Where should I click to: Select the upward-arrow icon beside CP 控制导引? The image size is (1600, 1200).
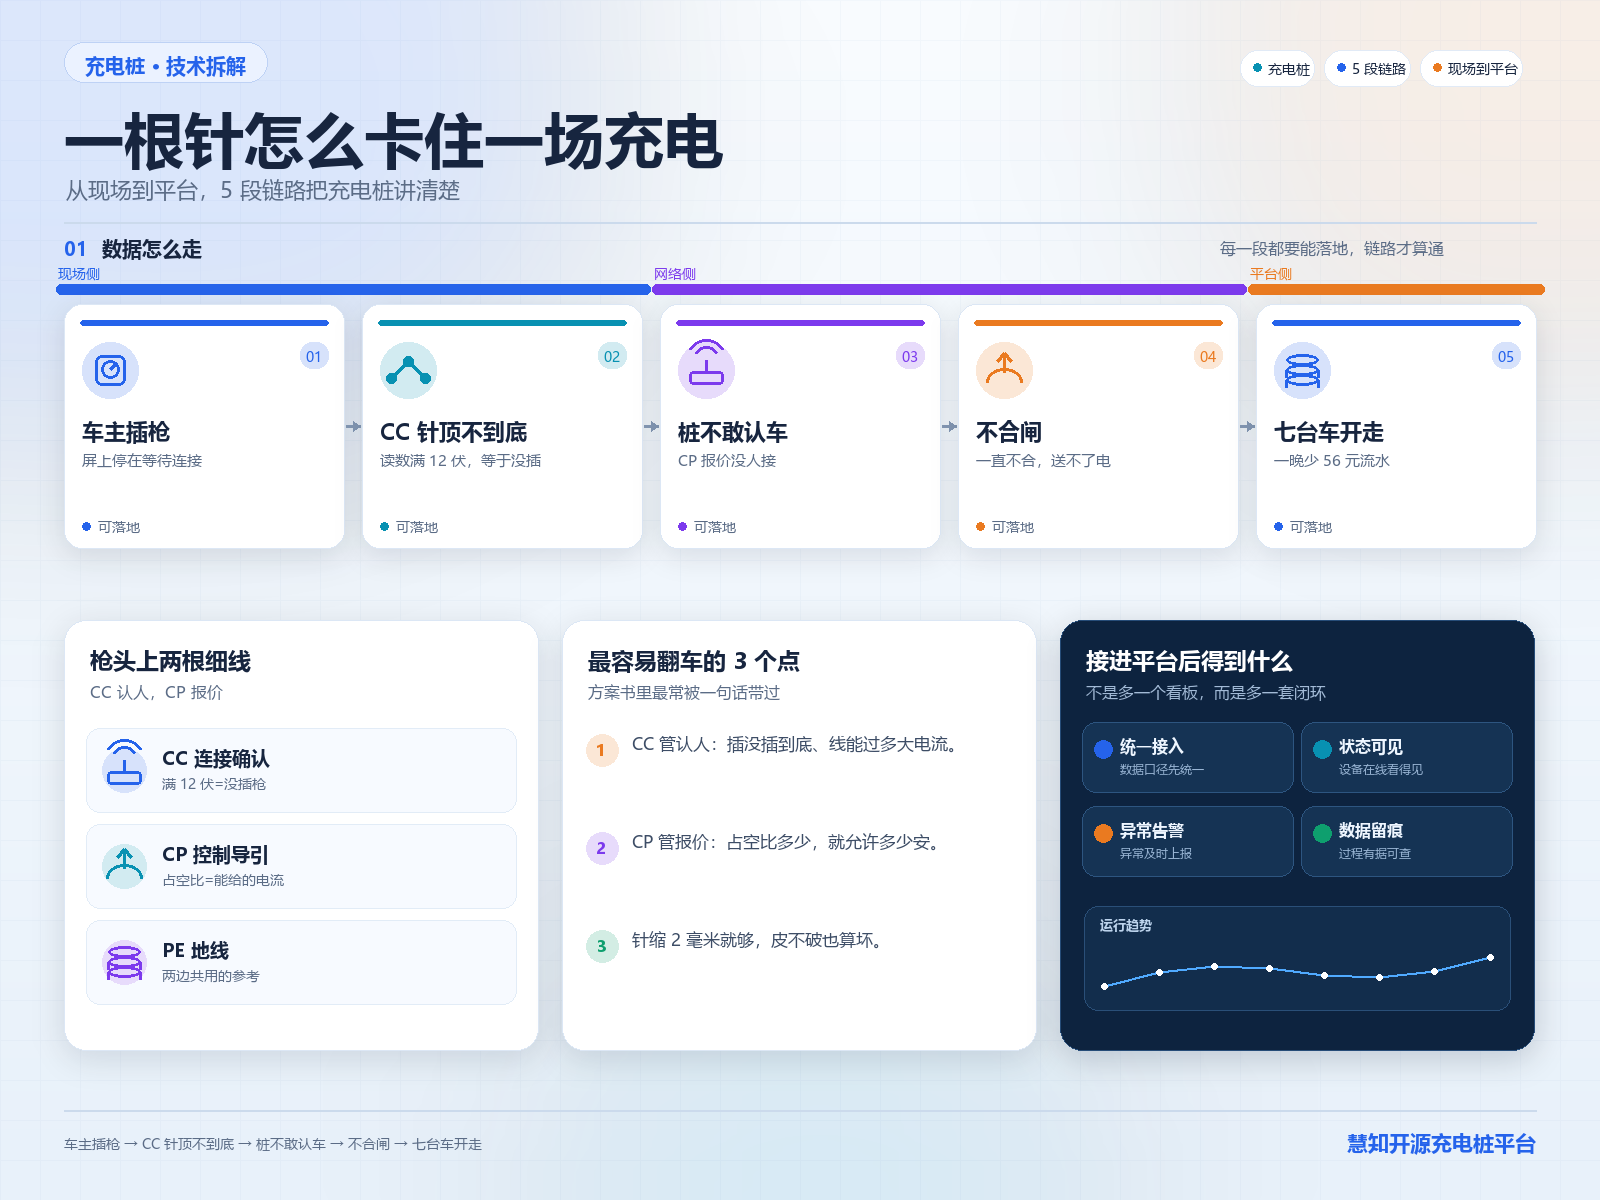tap(125, 866)
